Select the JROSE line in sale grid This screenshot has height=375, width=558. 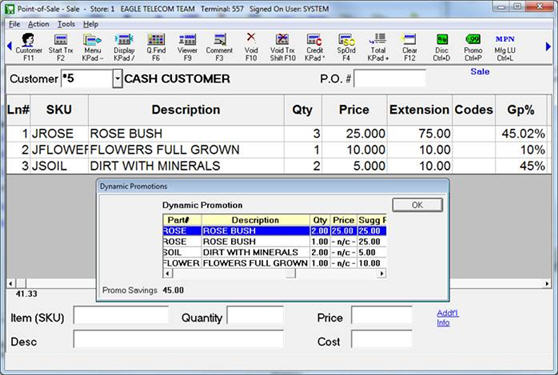pyautogui.click(x=278, y=134)
